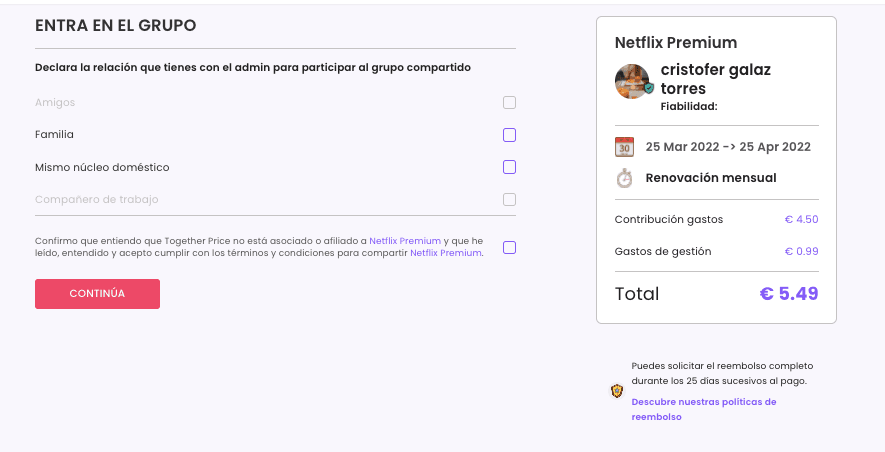Click the calendar icon beside the dates
Image resolution: width=885 pixels, height=452 pixels.
click(624, 147)
